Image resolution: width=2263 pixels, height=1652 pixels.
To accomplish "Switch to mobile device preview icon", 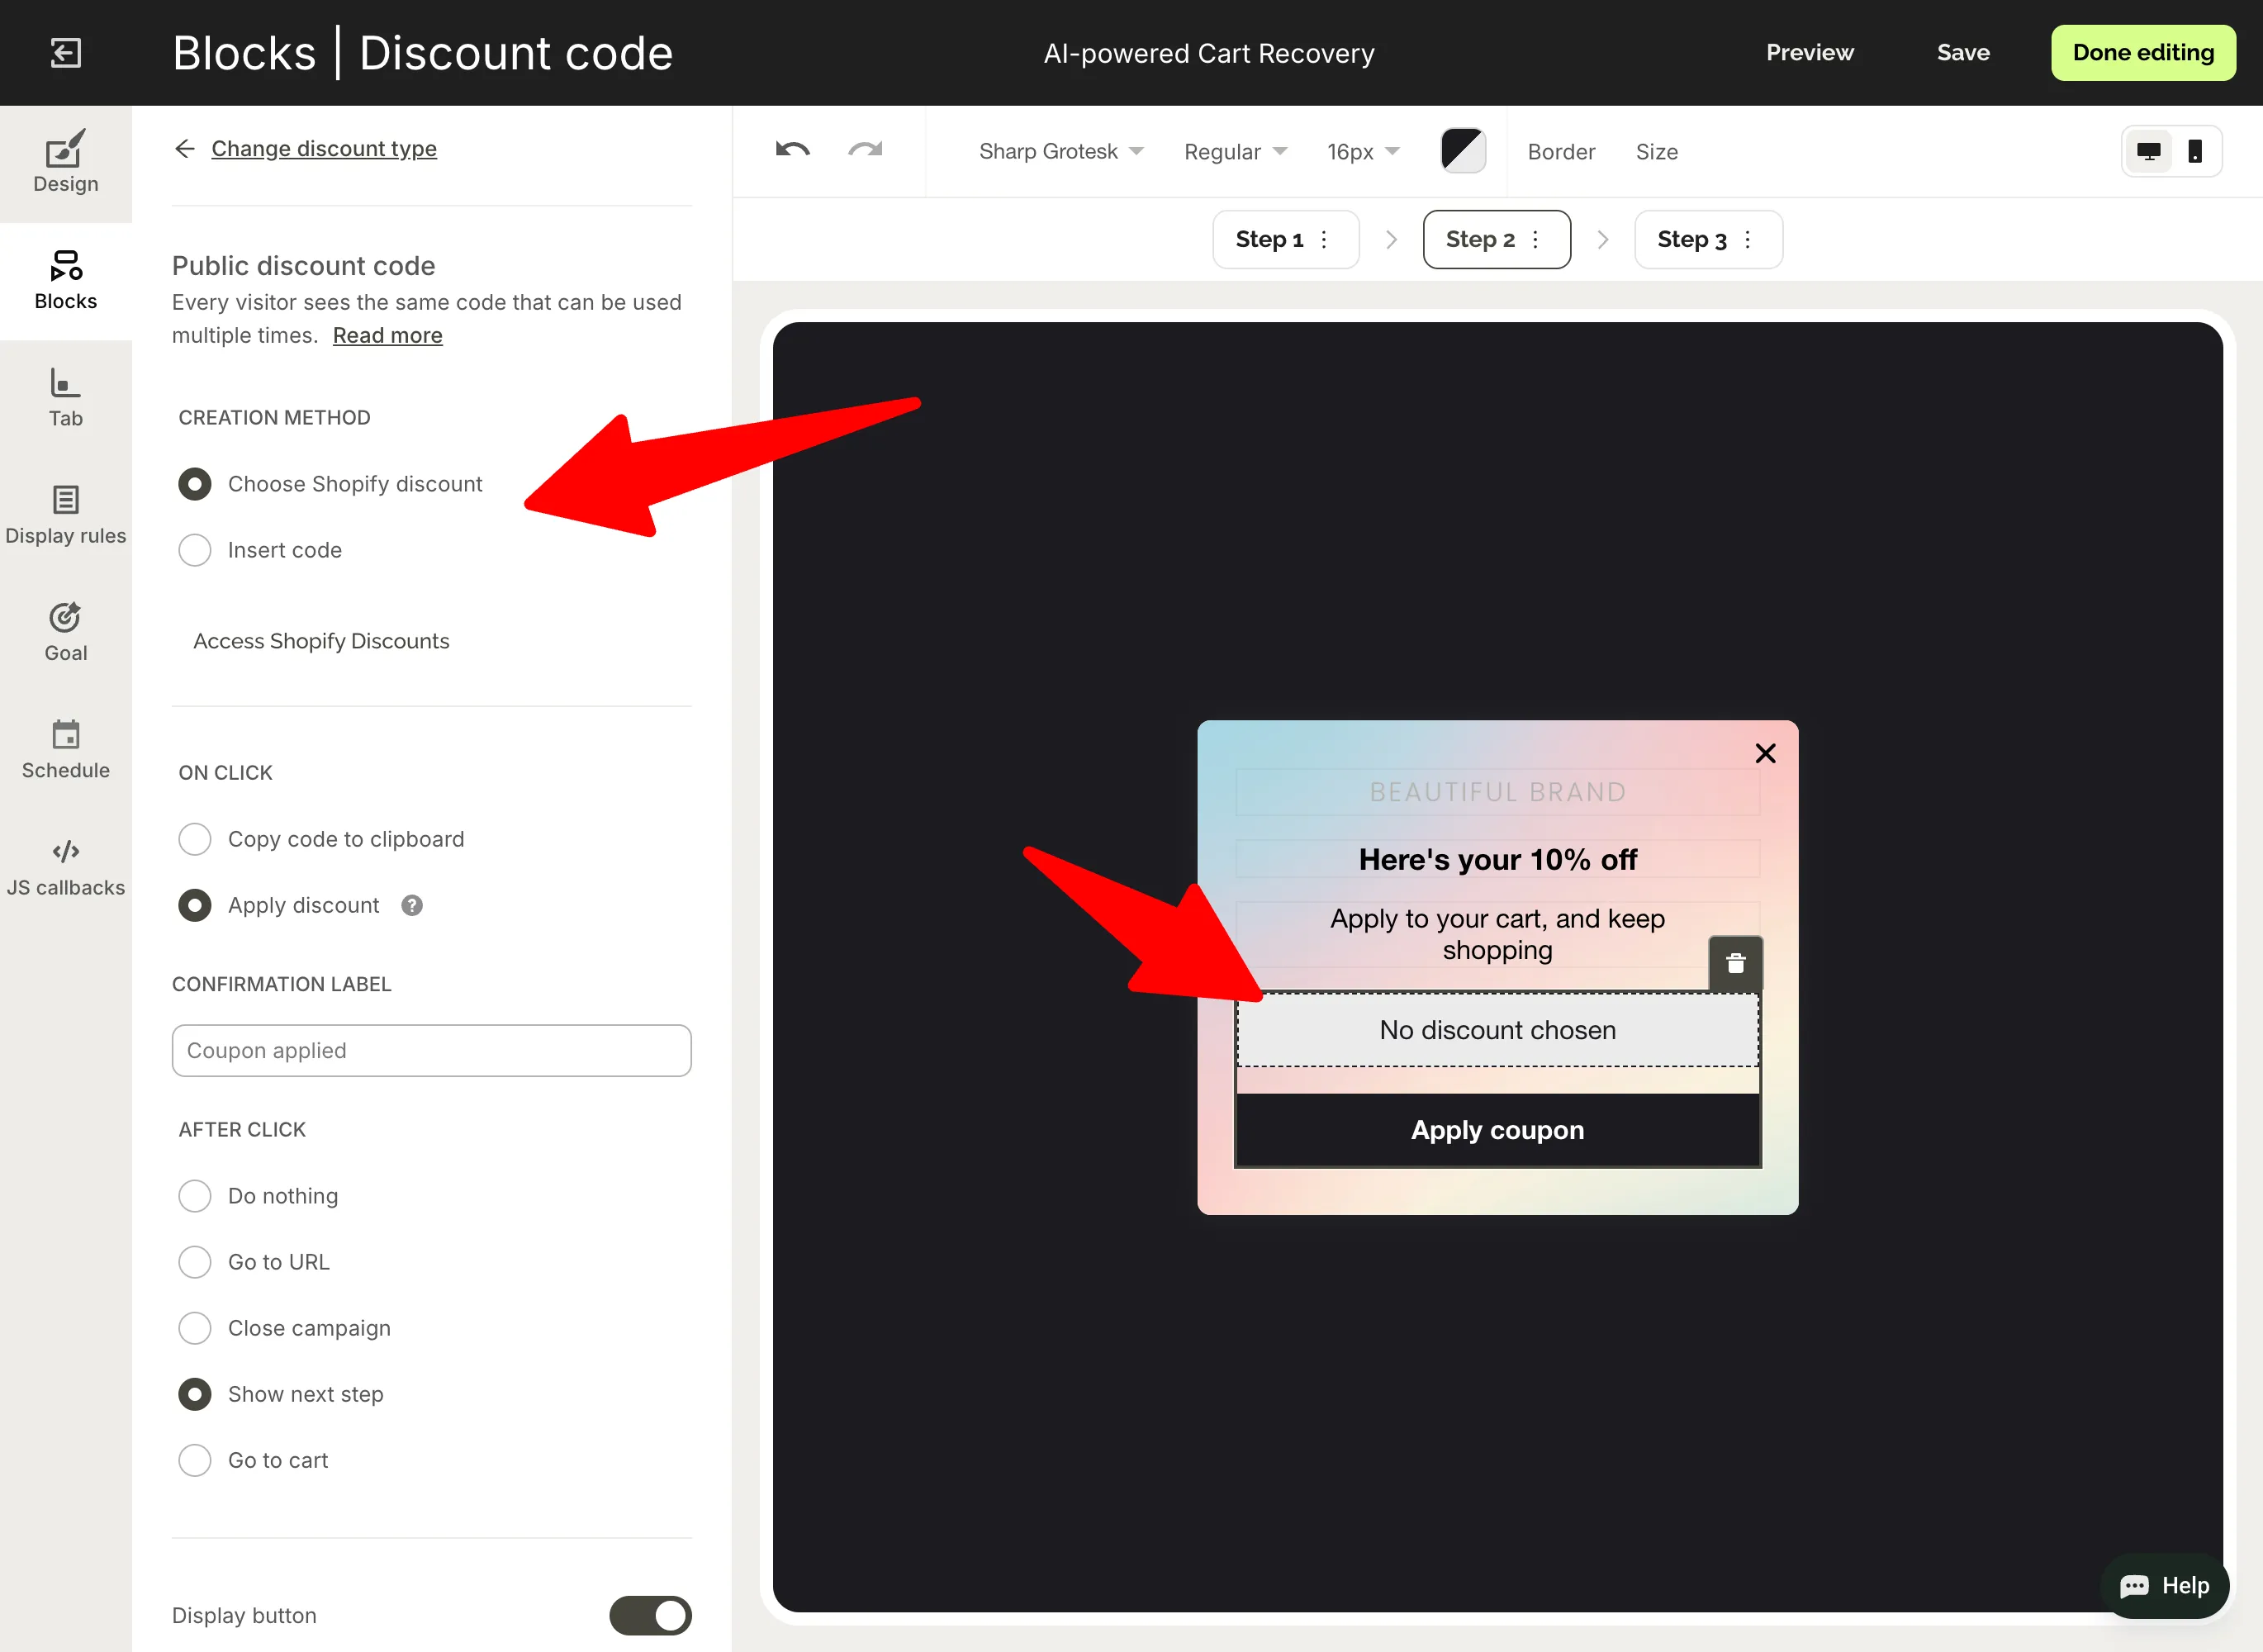I will coord(2195,151).
